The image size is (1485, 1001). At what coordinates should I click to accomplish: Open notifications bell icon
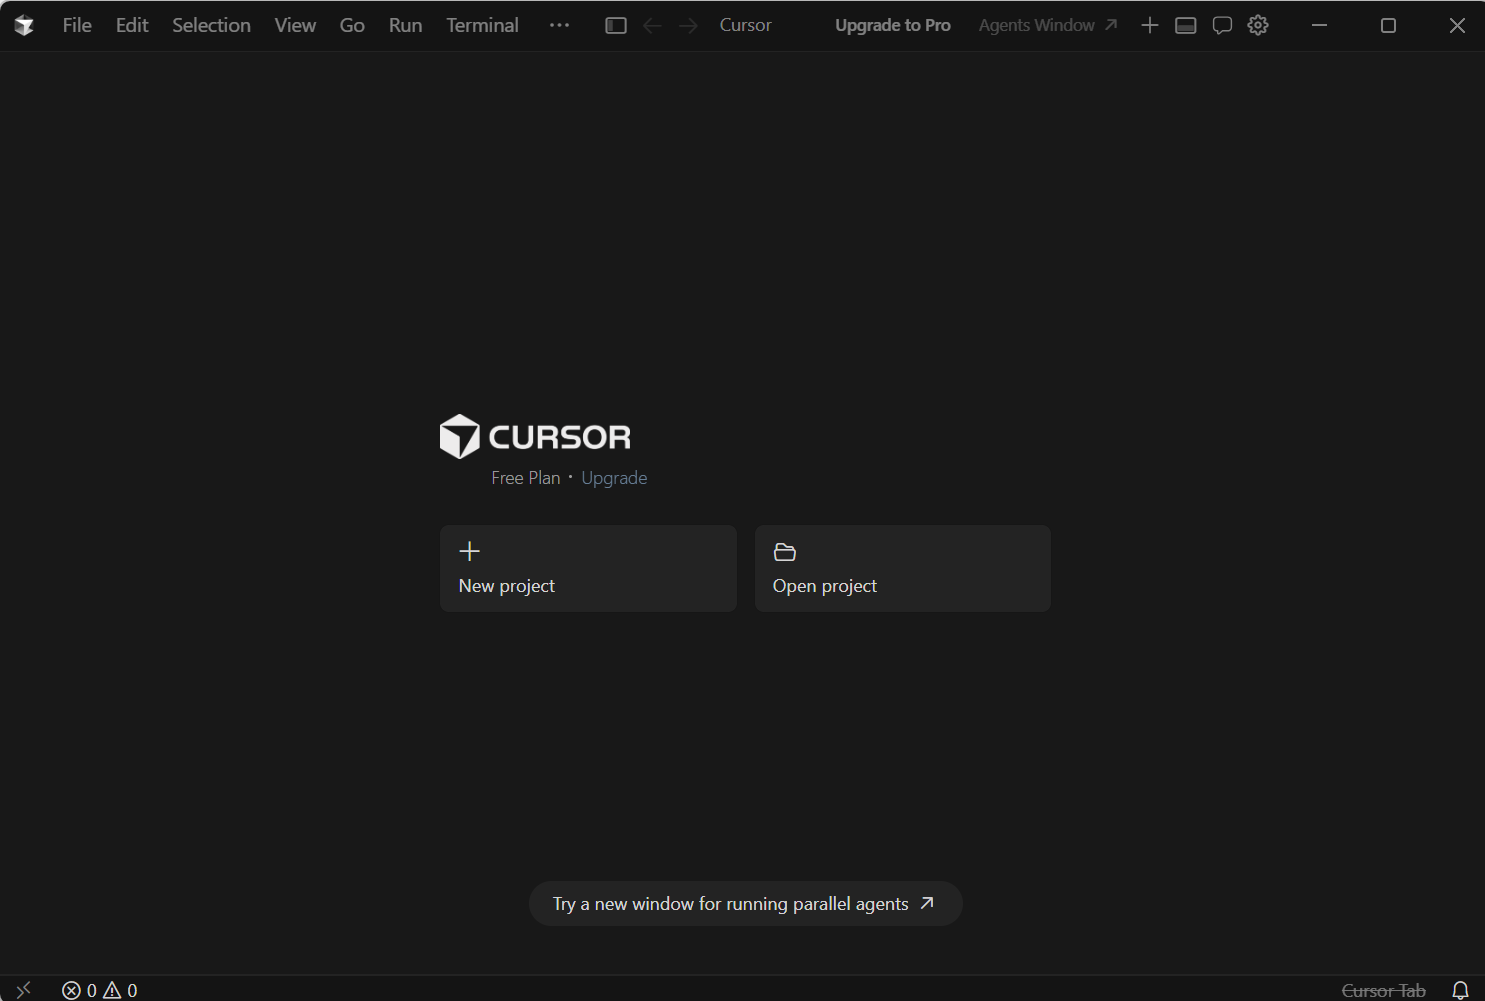pyautogui.click(x=1460, y=990)
